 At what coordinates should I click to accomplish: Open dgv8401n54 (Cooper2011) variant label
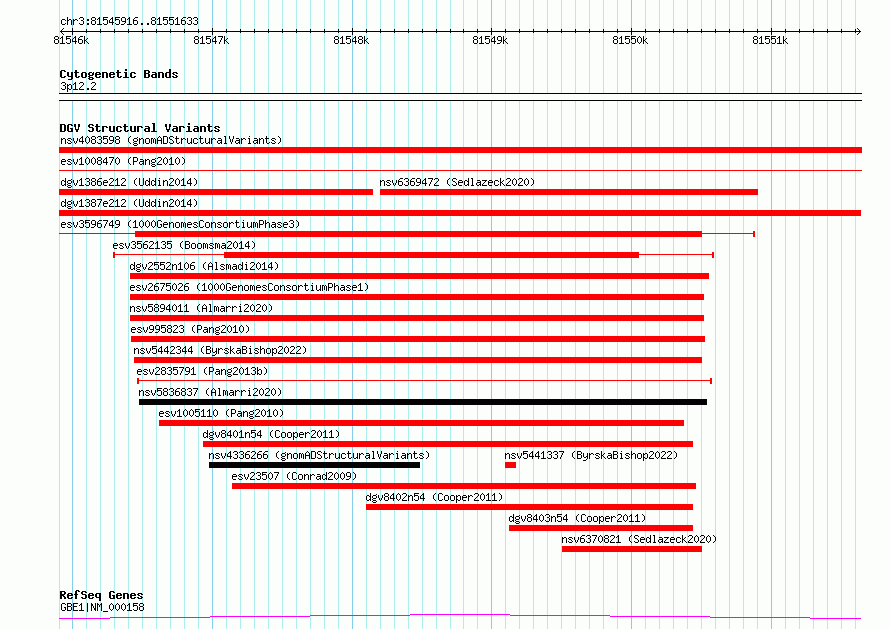coord(271,434)
